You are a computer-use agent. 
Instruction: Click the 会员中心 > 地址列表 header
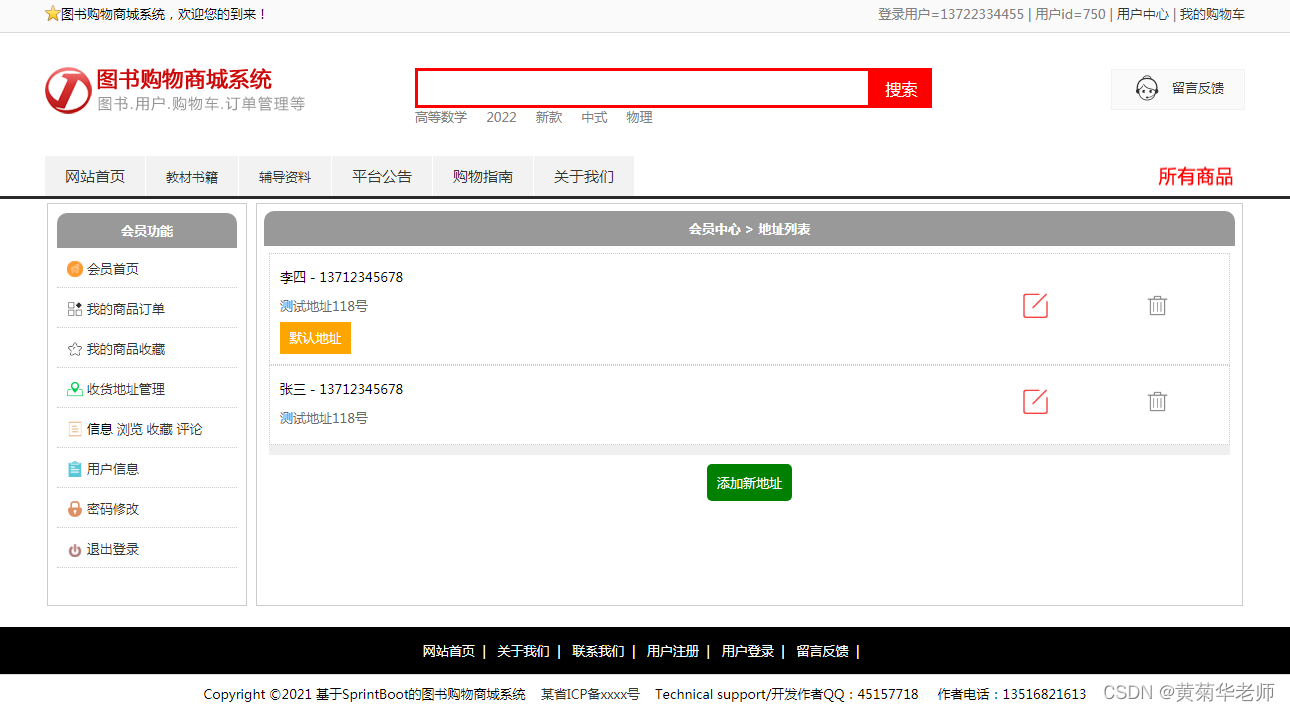(x=749, y=229)
